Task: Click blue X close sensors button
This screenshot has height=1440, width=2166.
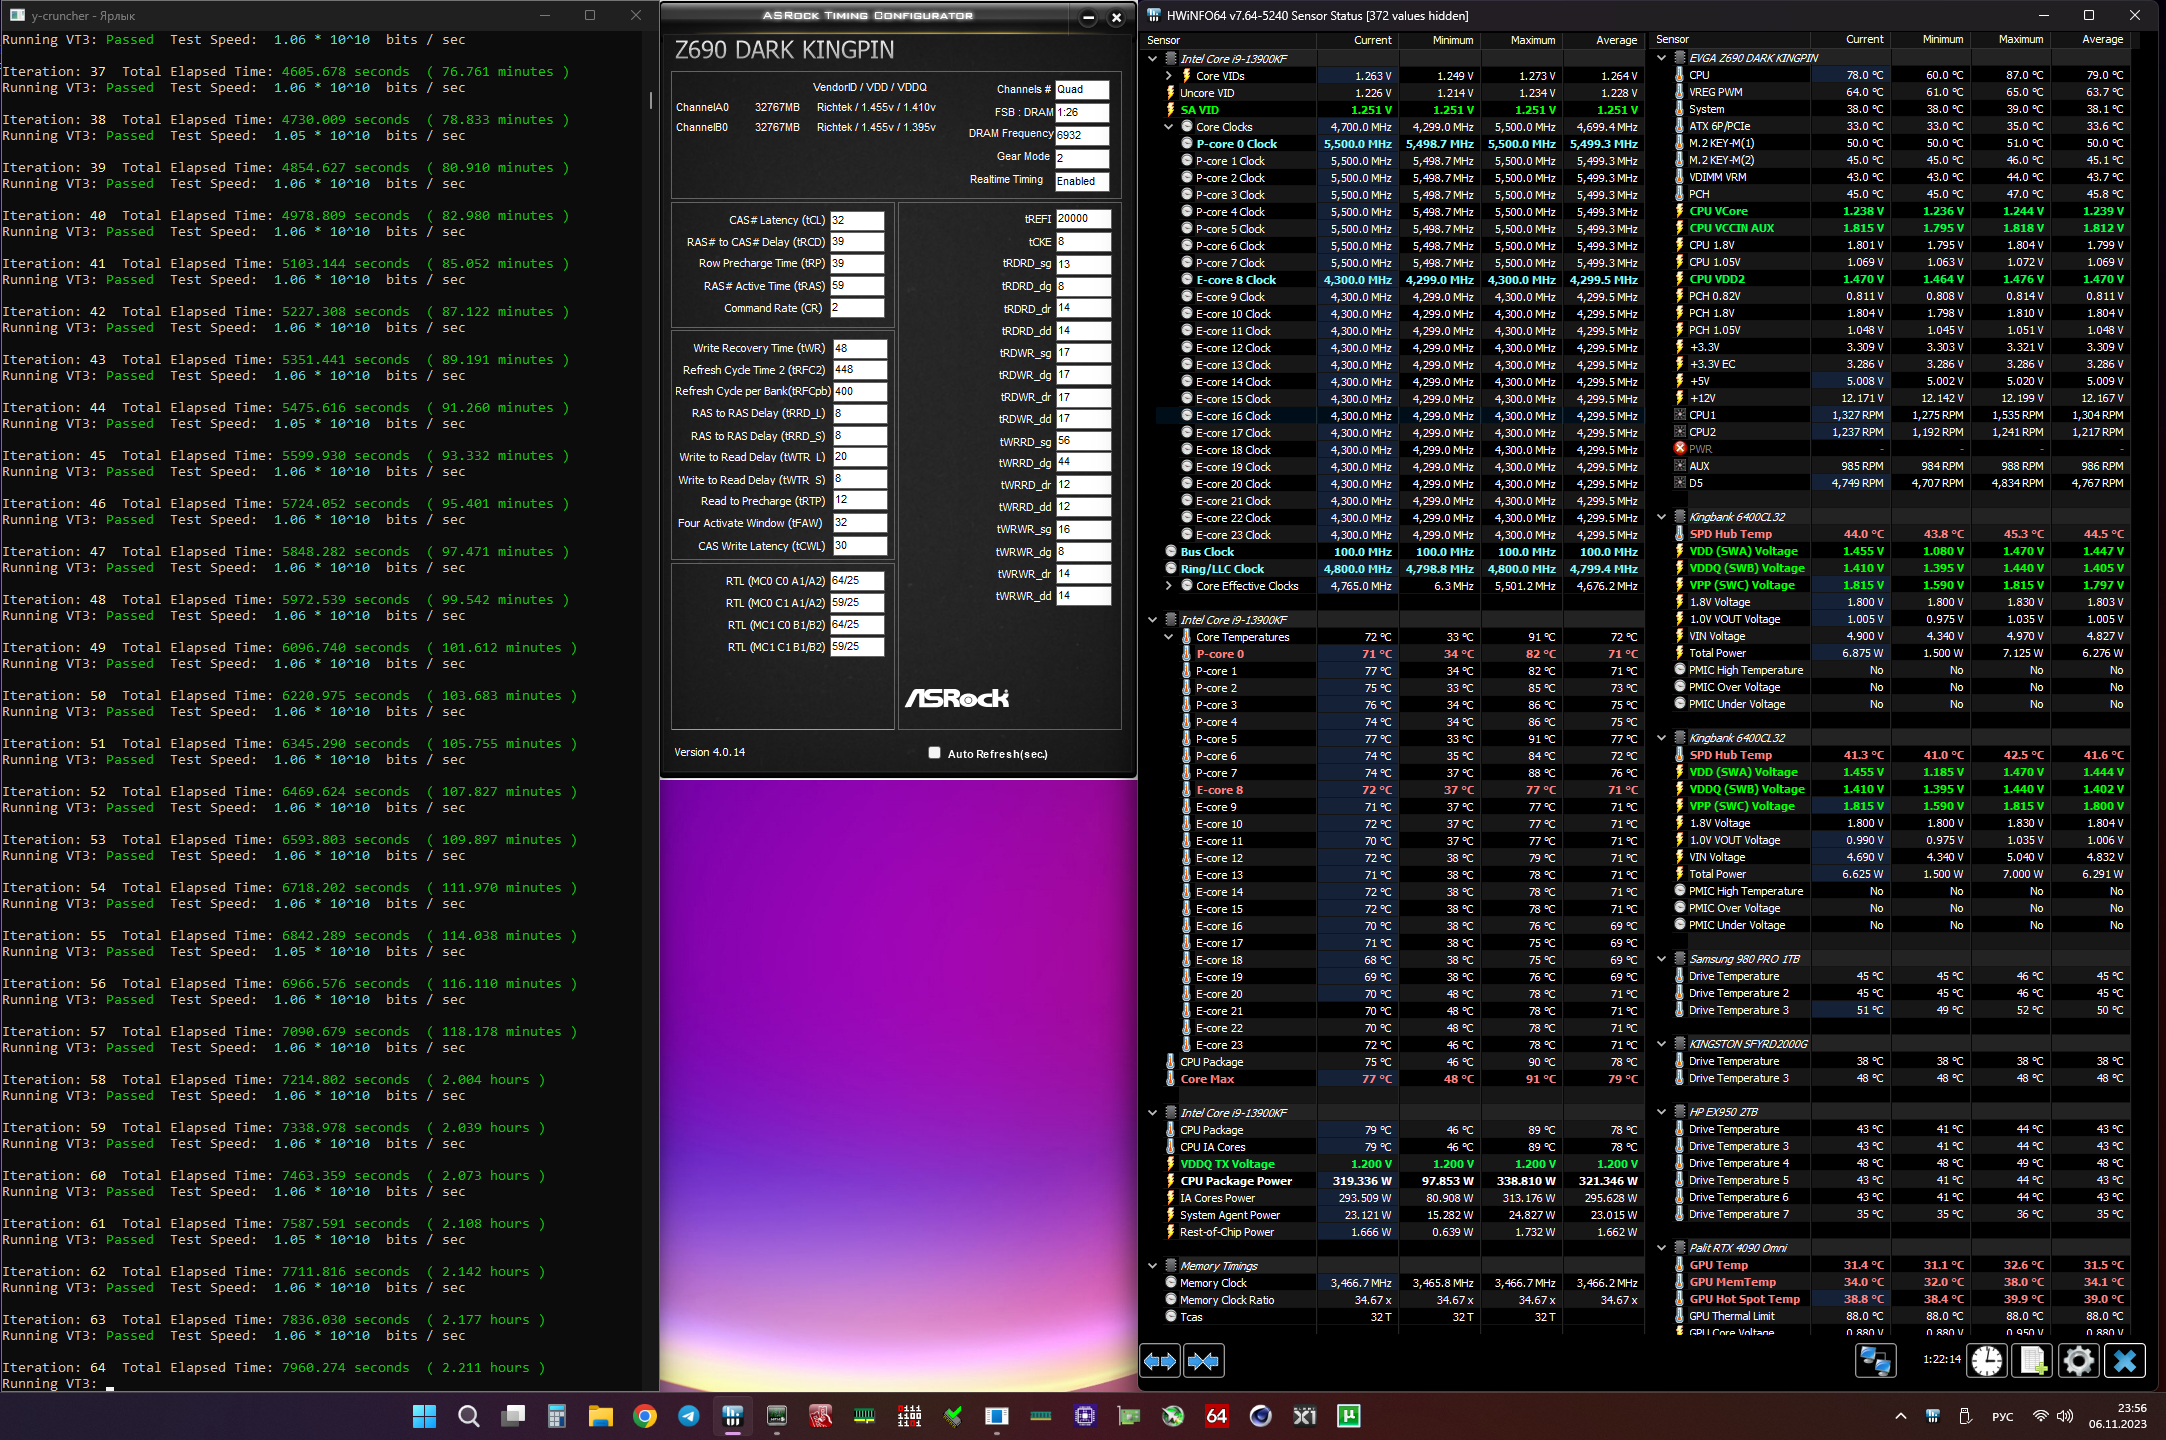Action: [2125, 1361]
